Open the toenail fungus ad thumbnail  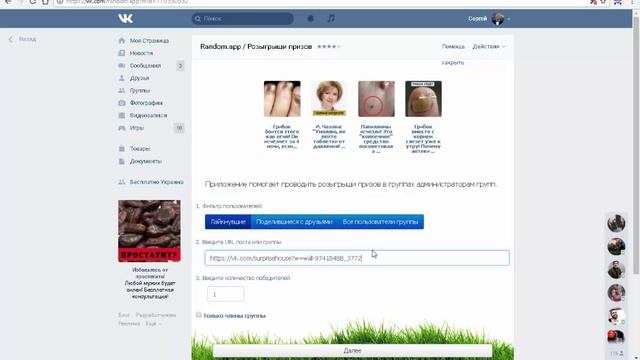282,99
